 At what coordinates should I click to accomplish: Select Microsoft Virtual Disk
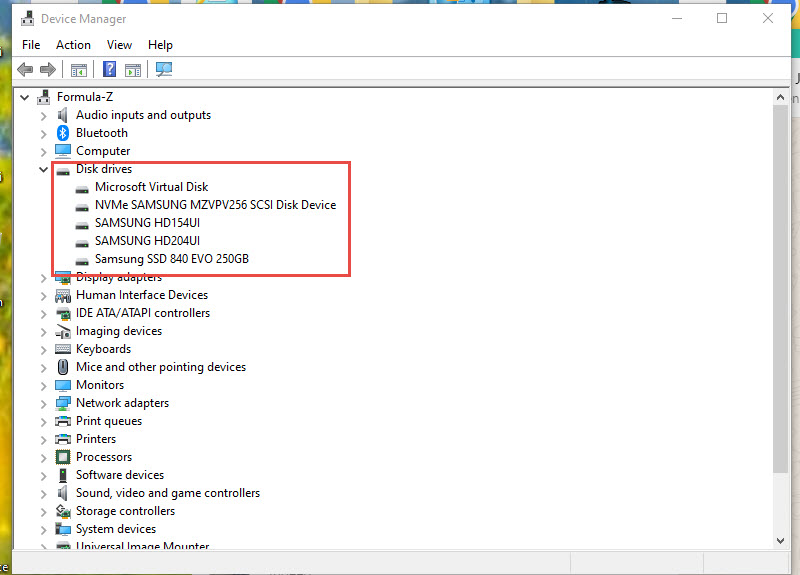(x=152, y=187)
